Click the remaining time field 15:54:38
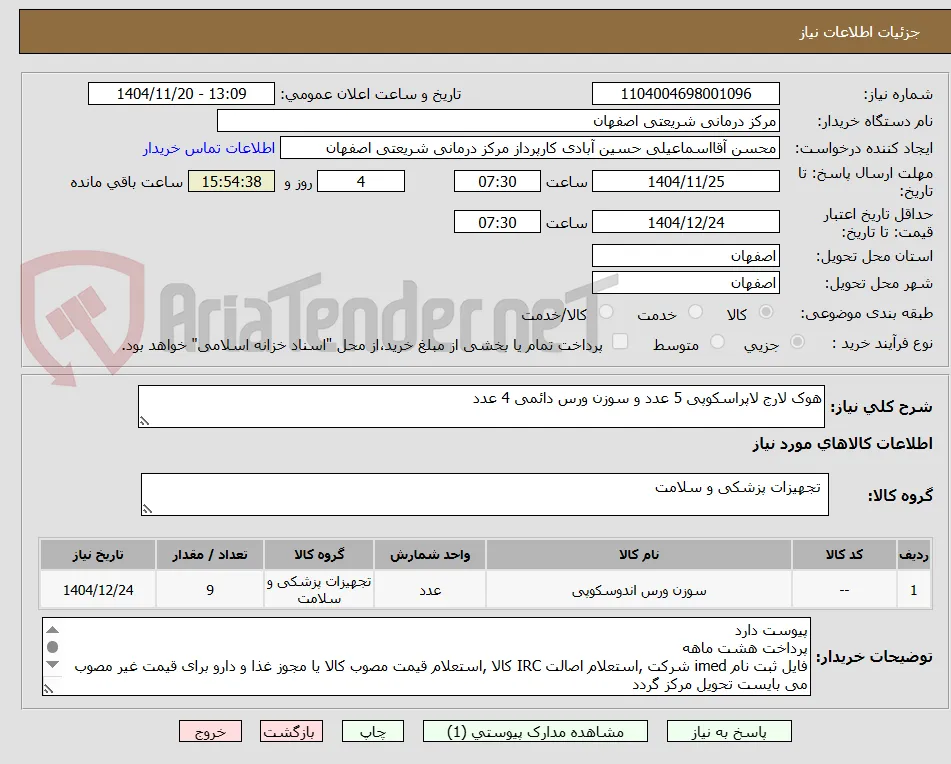This screenshot has width=951, height=764. tap(231, 181)
